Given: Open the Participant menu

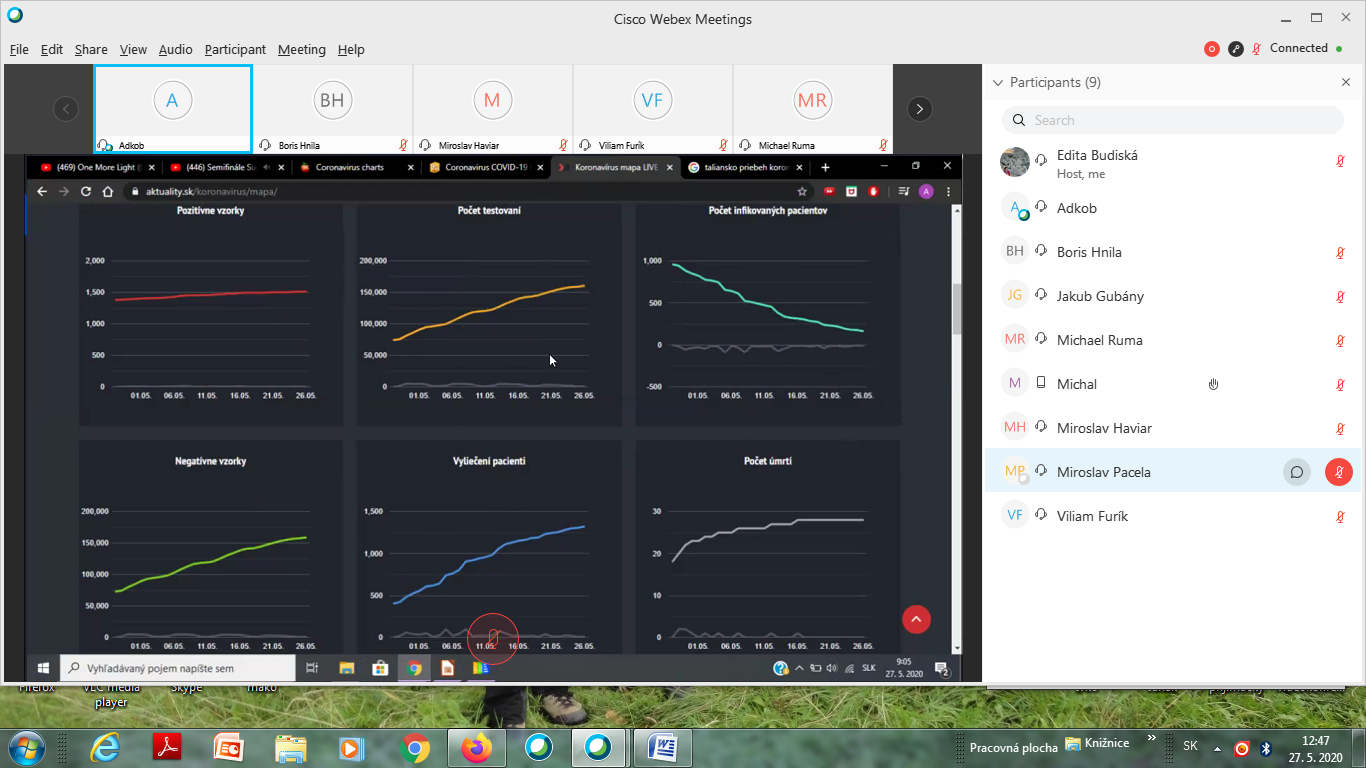Looking at the screenshot, I should click(235, 49).
